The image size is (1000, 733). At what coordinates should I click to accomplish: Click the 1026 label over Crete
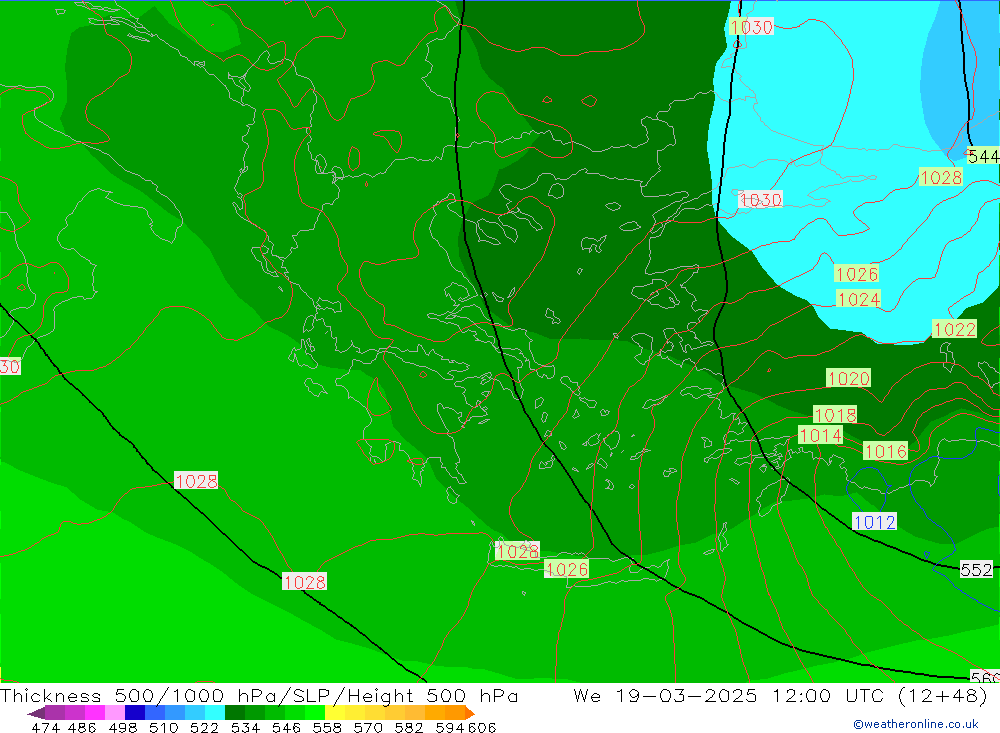(566, 568)
